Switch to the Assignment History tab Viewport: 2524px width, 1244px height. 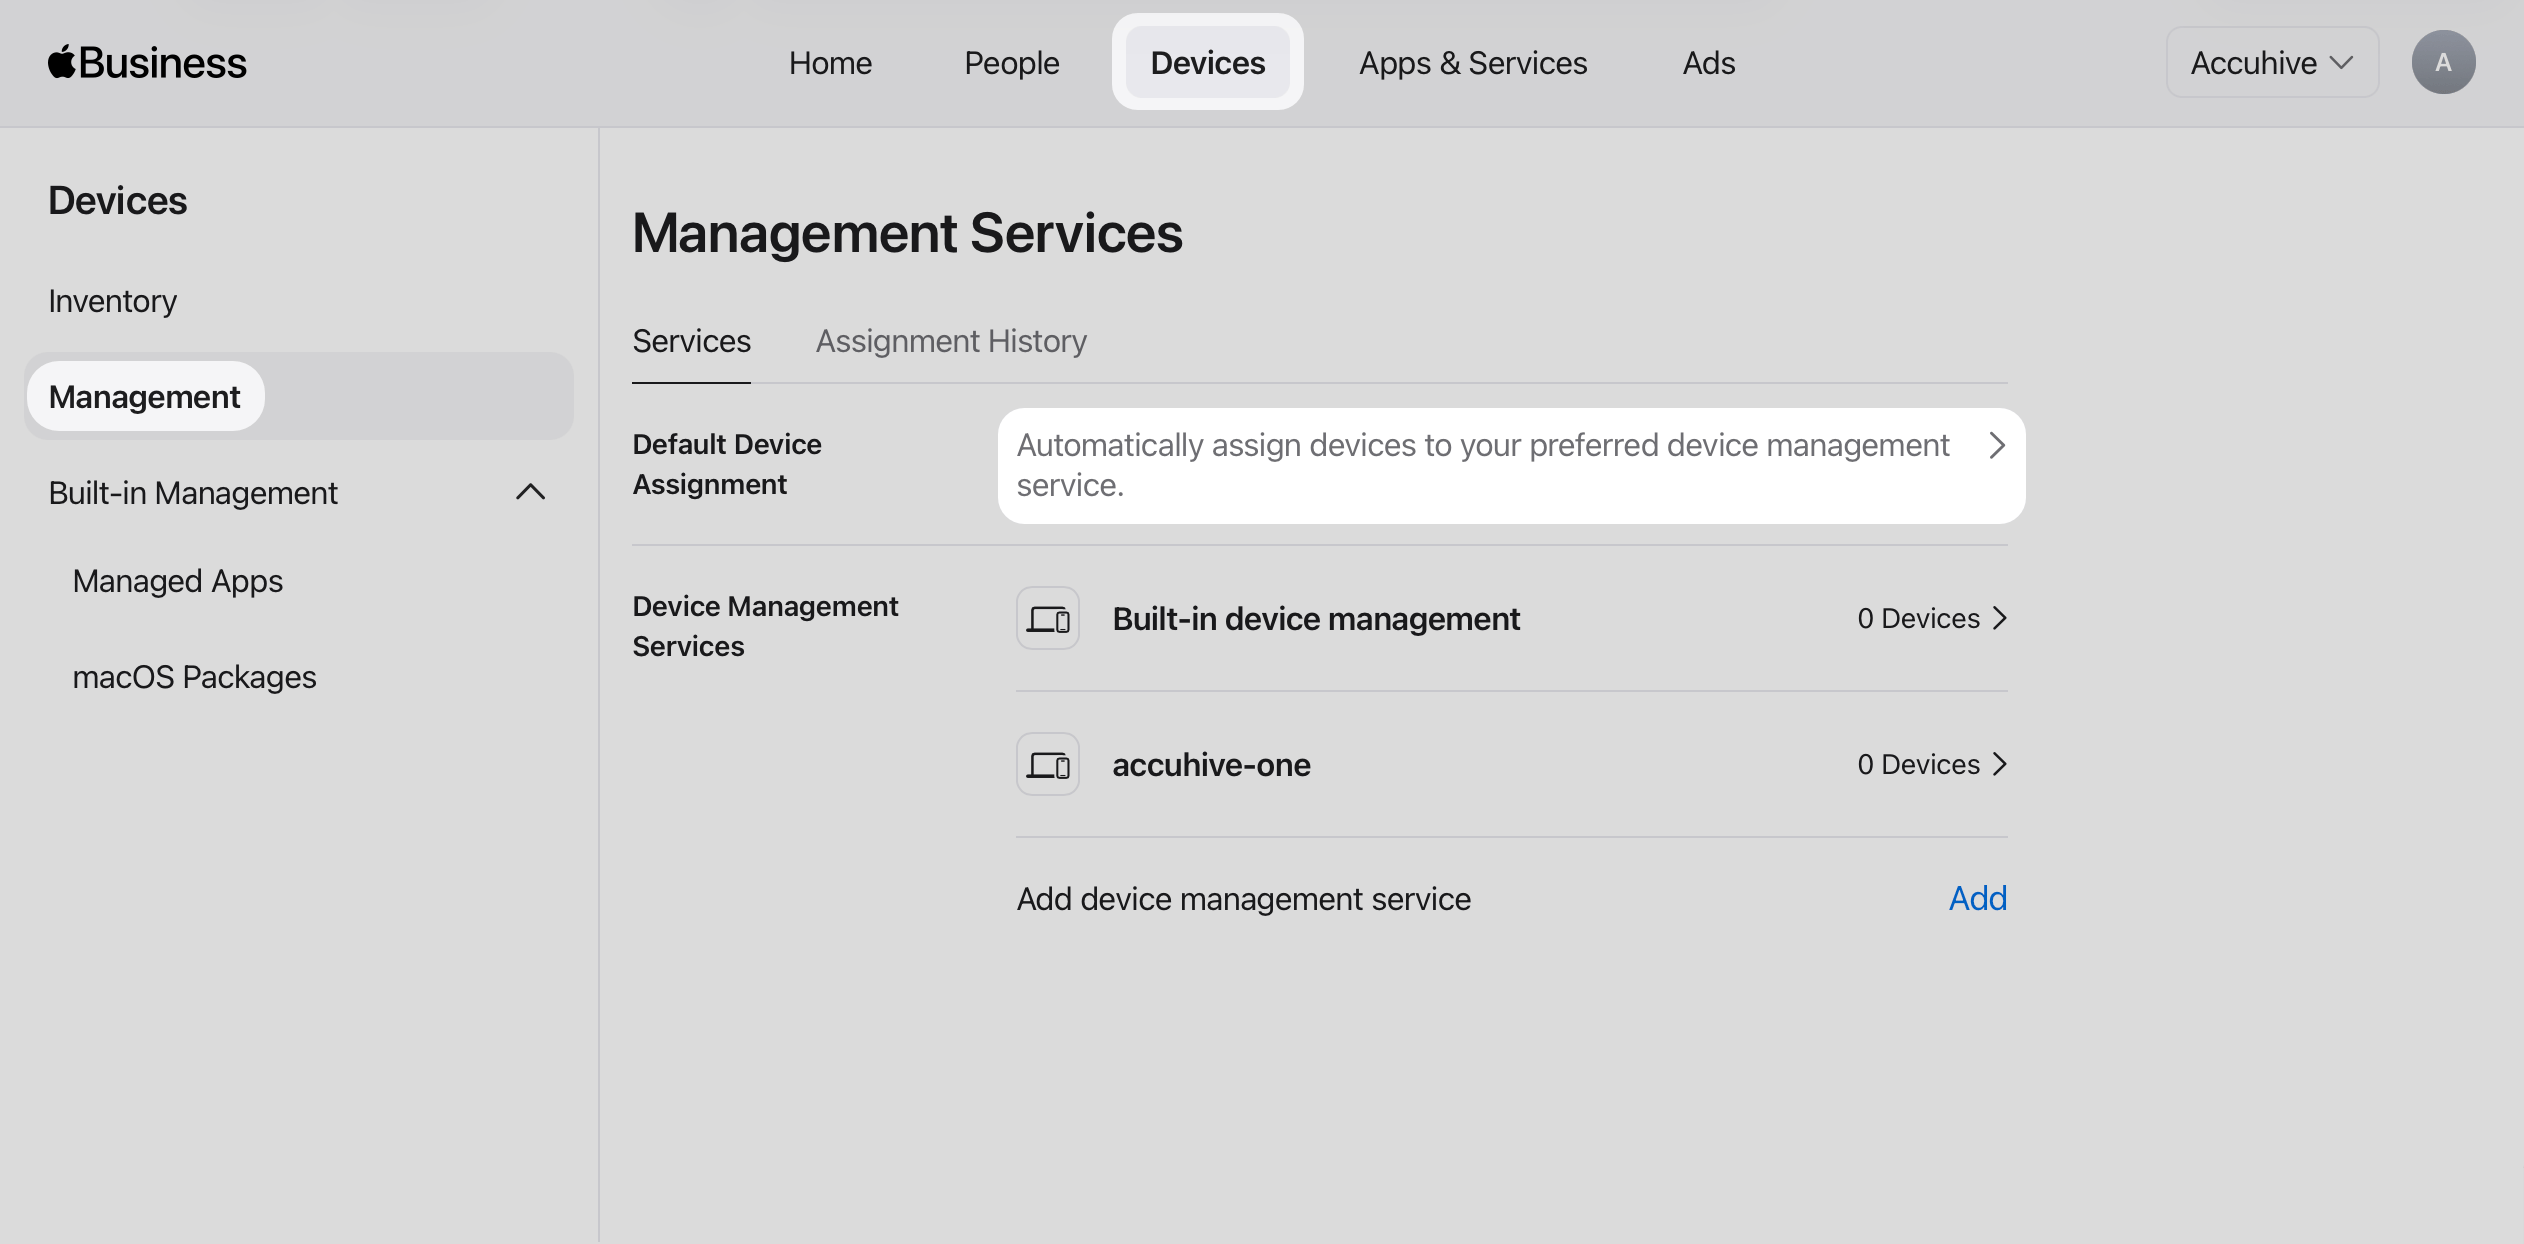951,341
